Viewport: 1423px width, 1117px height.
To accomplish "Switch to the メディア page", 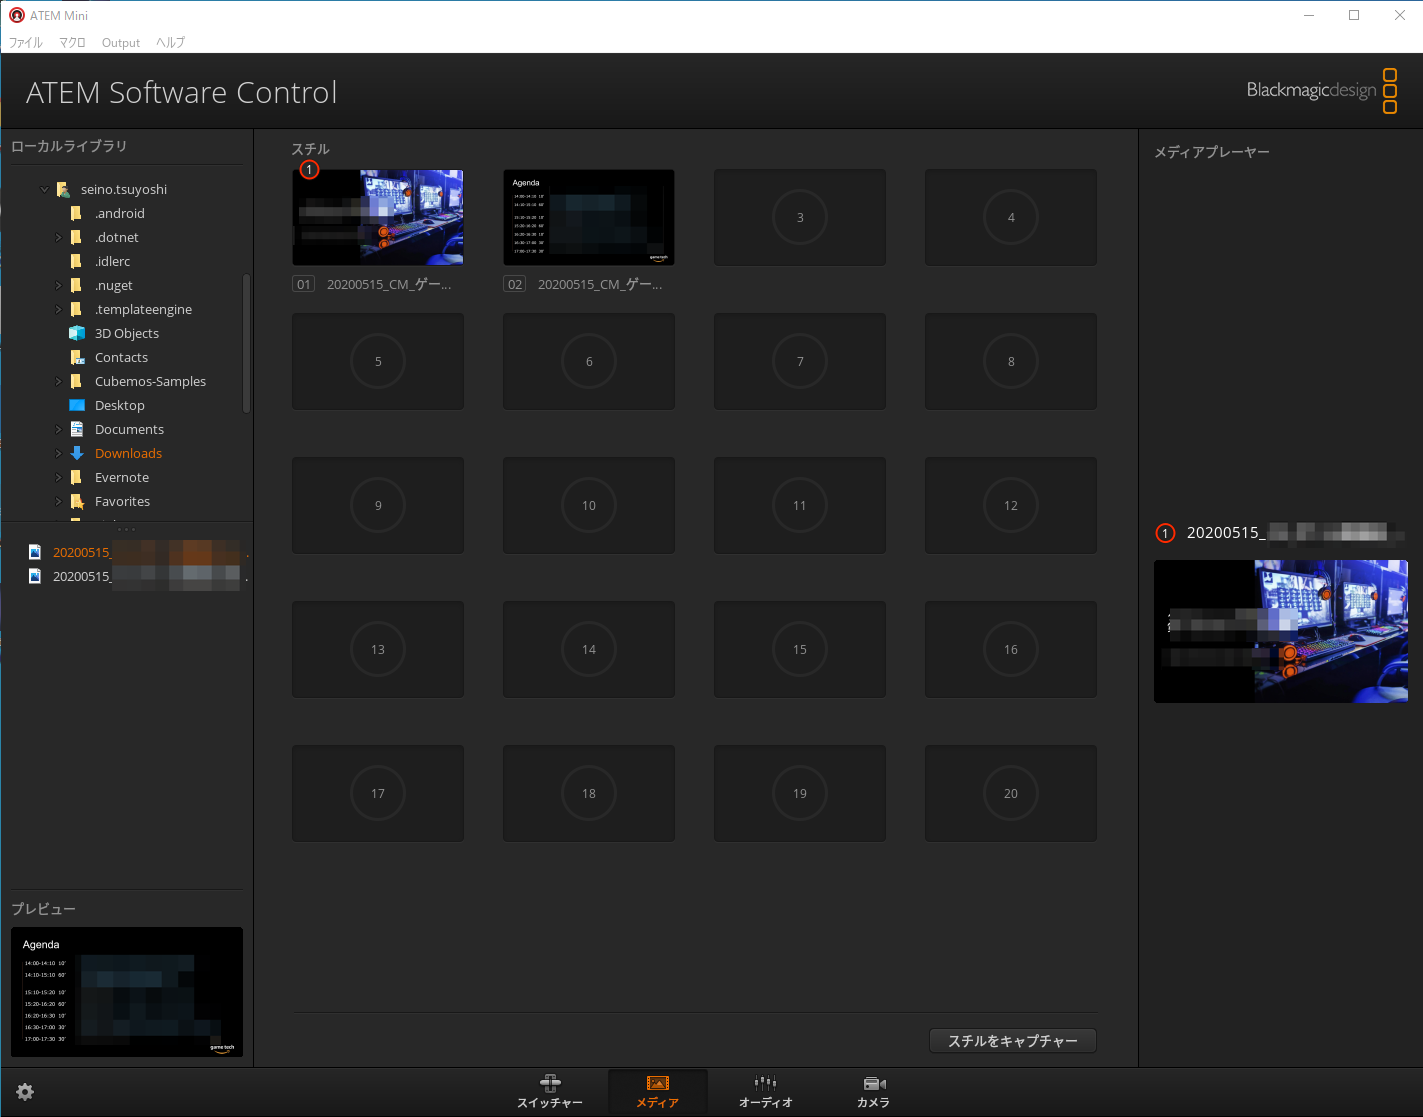I will 658,1092.
